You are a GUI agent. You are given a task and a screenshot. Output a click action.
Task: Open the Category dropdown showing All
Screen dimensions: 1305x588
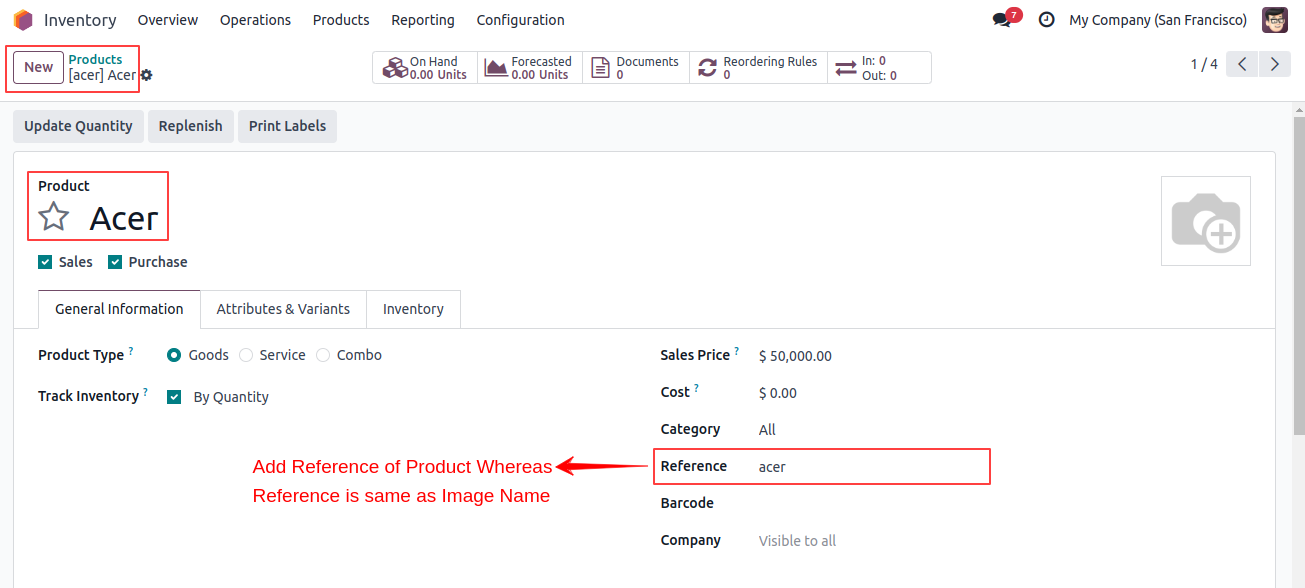tap(767, 429)
